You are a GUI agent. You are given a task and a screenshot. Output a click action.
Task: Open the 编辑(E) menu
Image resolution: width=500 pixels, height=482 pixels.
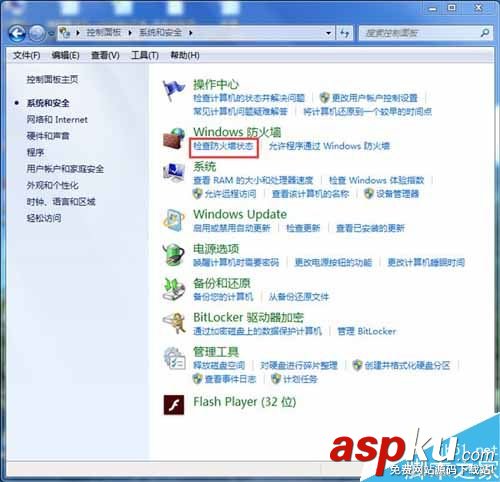[65, 55]
